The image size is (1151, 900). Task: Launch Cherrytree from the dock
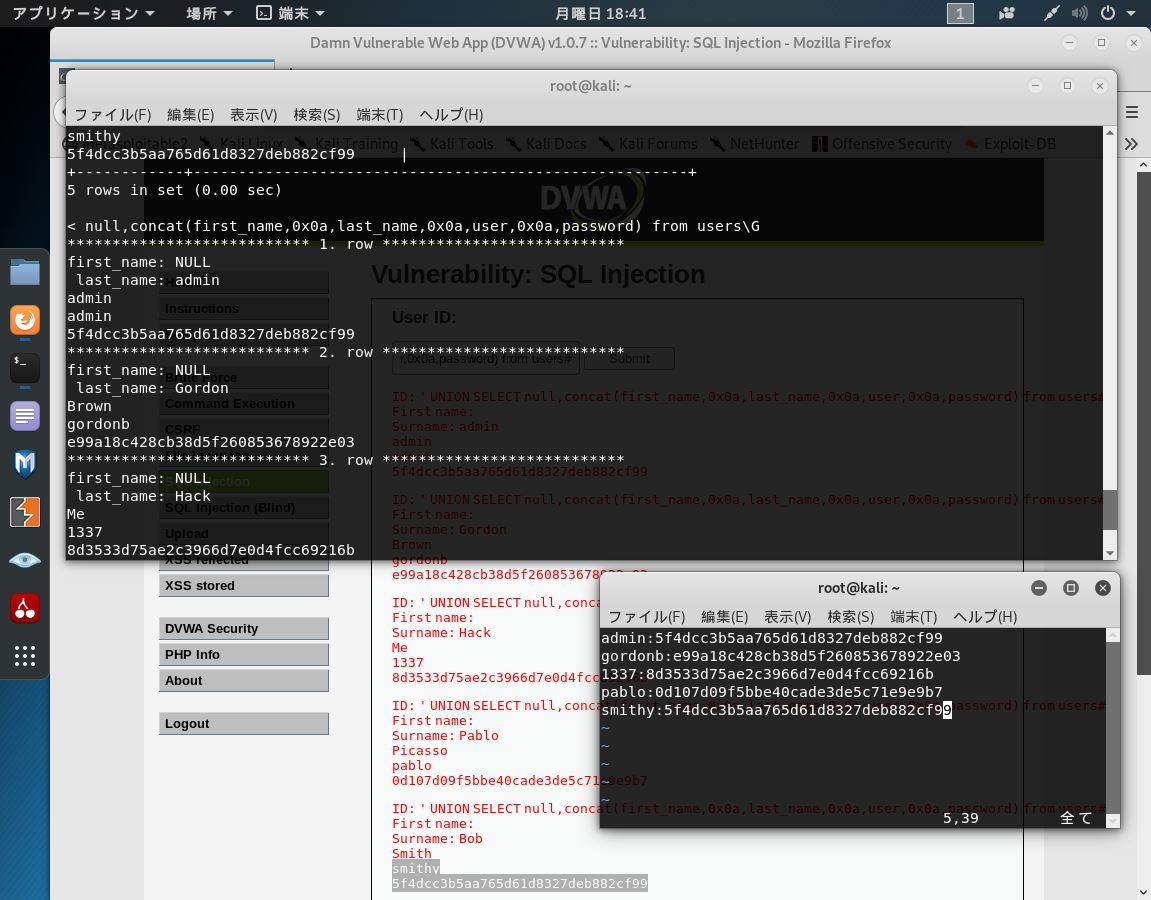[25, 608]
